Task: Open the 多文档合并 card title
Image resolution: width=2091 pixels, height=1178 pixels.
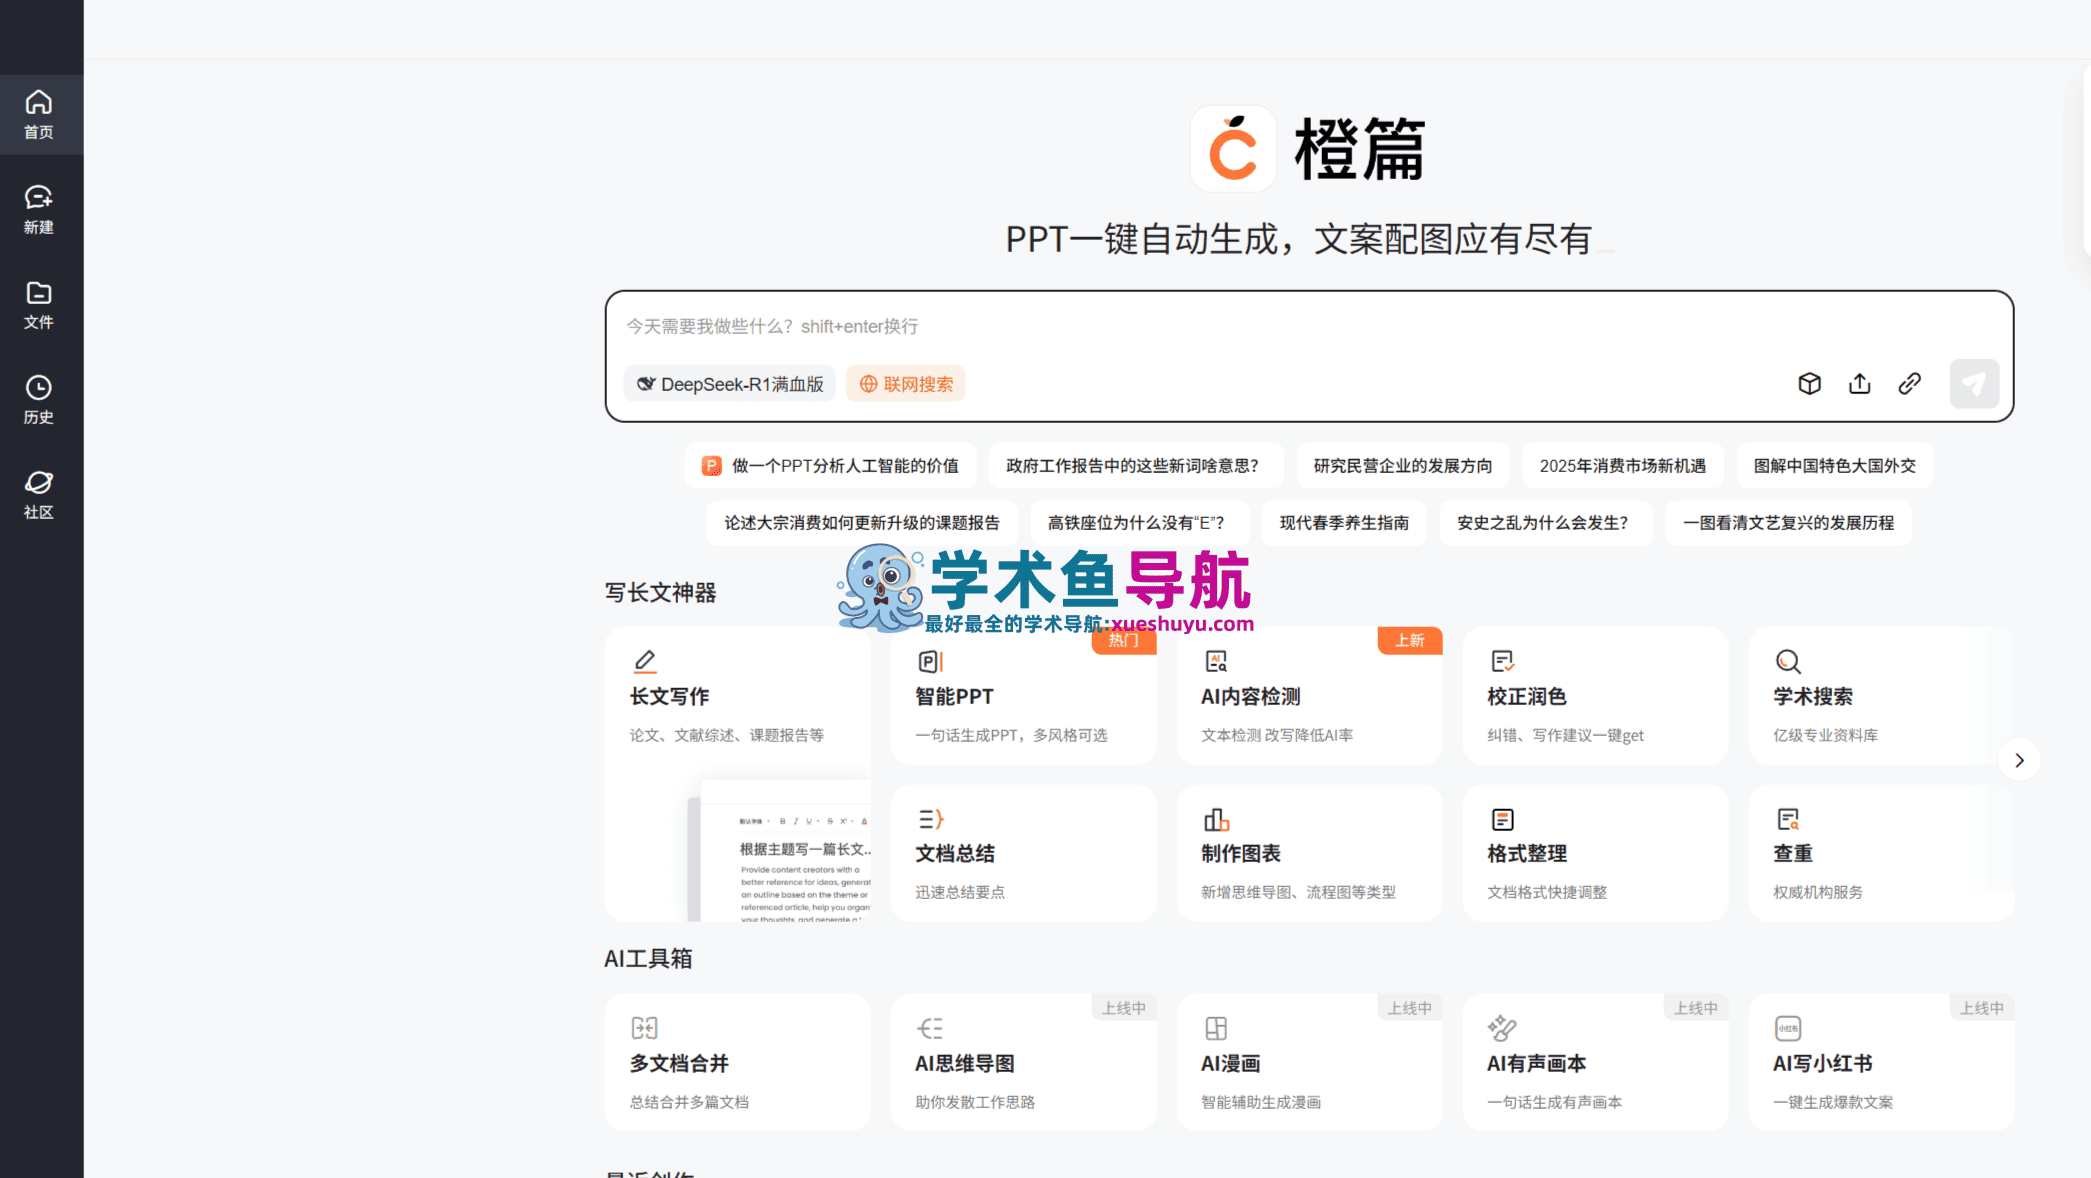Action: [678, 1064]
